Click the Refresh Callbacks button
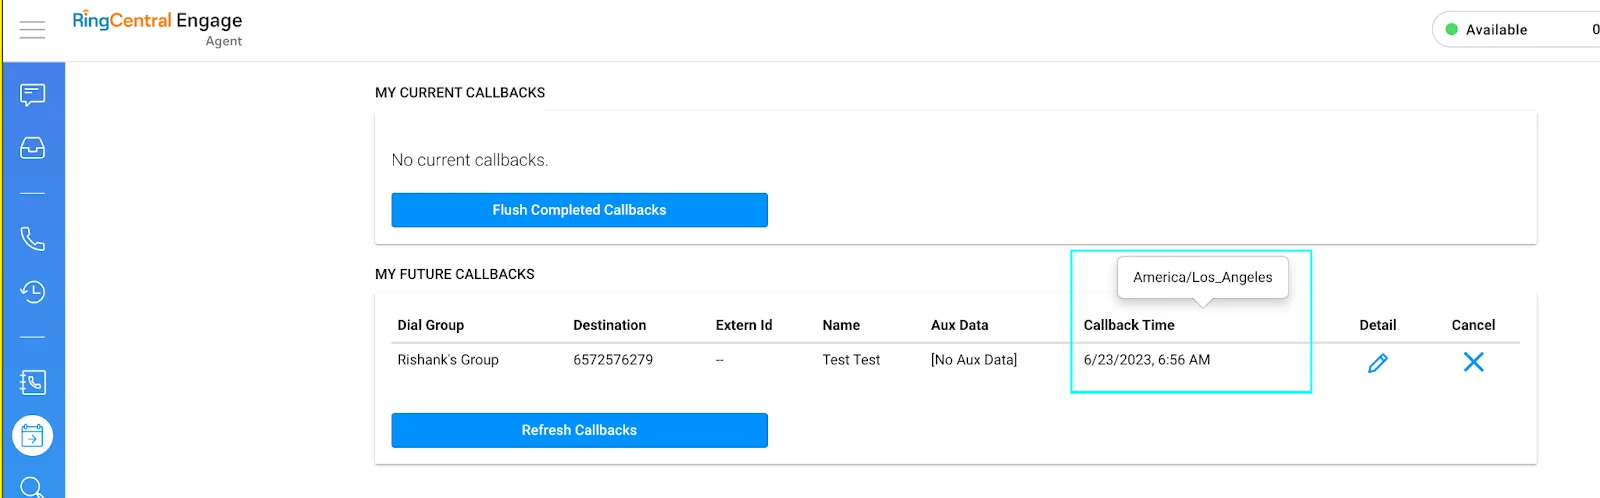This screenshot has width=1600, height=498. tap(579, 430)
